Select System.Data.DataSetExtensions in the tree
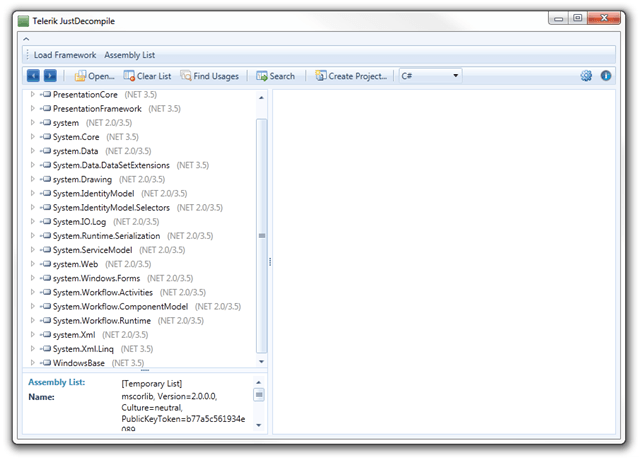640x460 pixels. pos(111,165)
